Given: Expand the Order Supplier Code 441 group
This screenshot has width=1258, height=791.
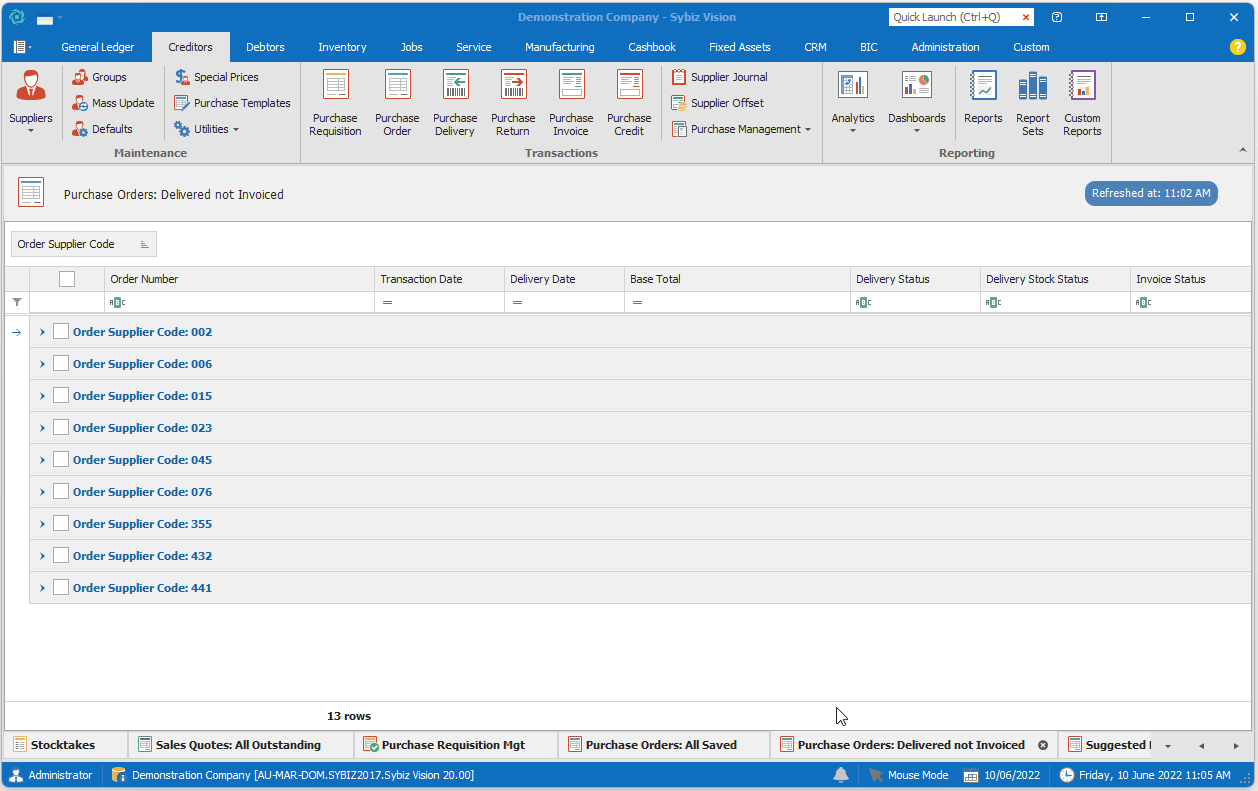Looking at the screenshot, I should pyautogui.click(x=42, y=588).
